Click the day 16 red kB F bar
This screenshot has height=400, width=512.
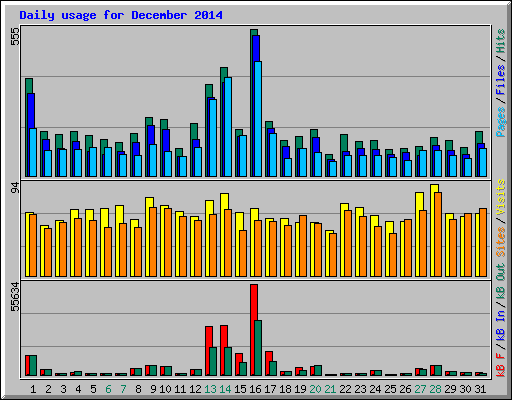[x=254, y=330]
